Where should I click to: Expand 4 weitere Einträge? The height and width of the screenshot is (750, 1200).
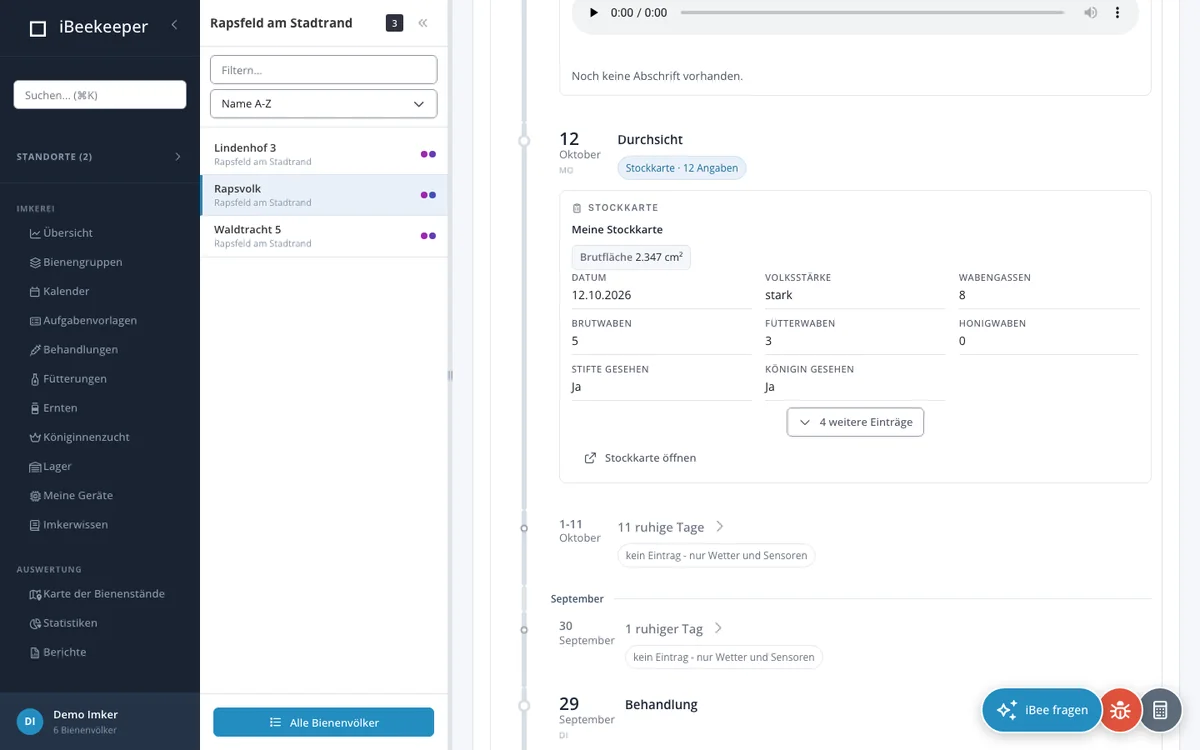pos(855,422)
